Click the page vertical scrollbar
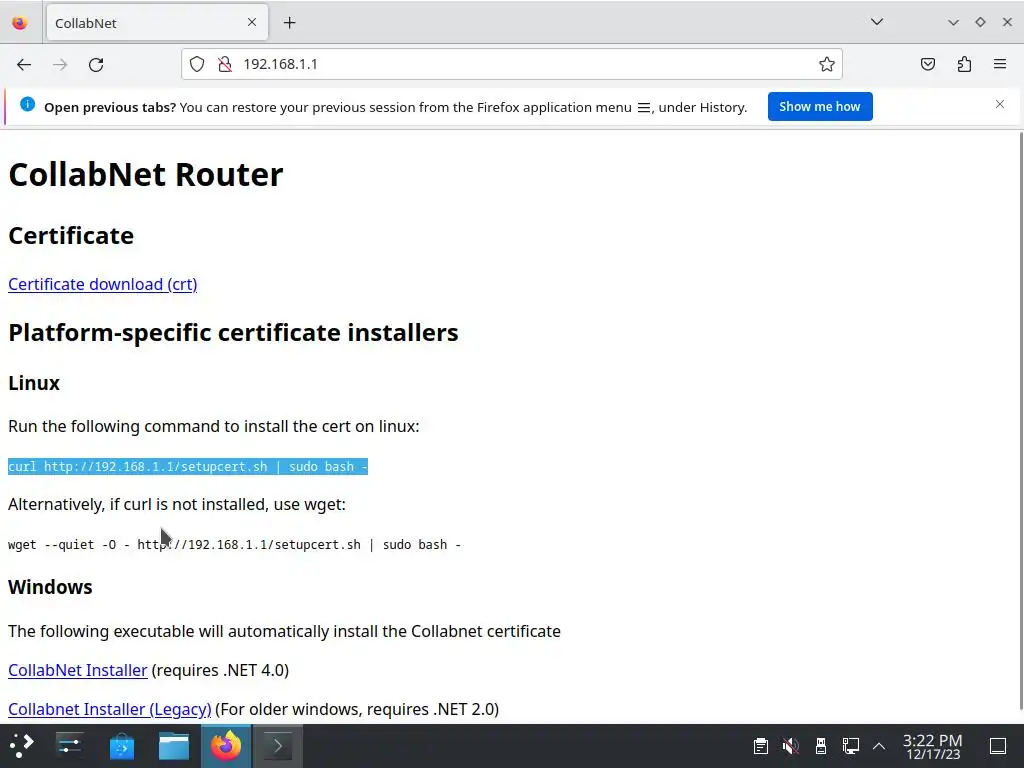1024x768 pixels. click(x=1020, y=421)
